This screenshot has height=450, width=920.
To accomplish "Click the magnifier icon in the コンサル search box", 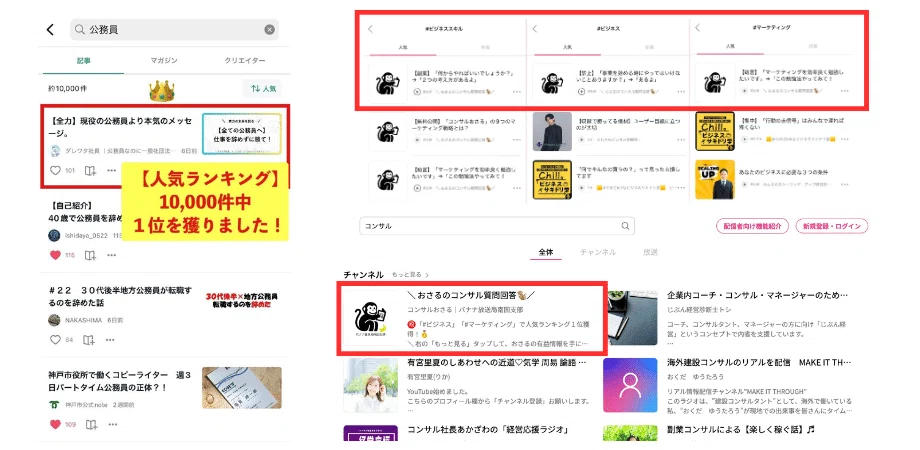I will click(x=626, y=226).
